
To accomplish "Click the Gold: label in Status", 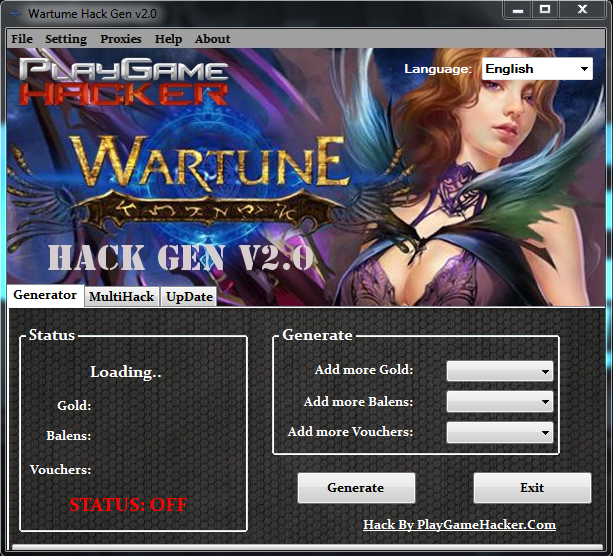I will 74,405.
